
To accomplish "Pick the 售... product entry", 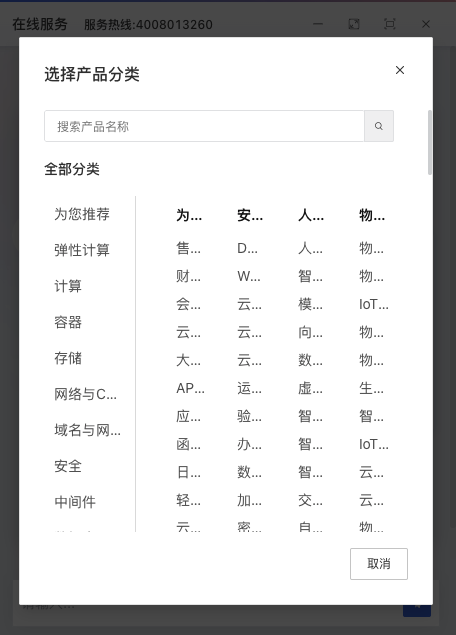I will point(188,248).
